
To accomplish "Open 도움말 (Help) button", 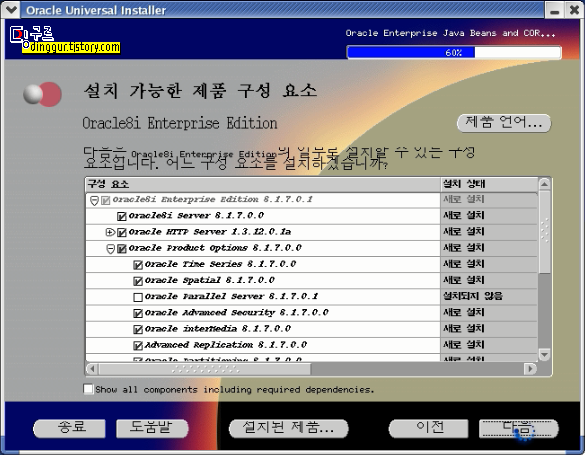I will coord(152,429).
